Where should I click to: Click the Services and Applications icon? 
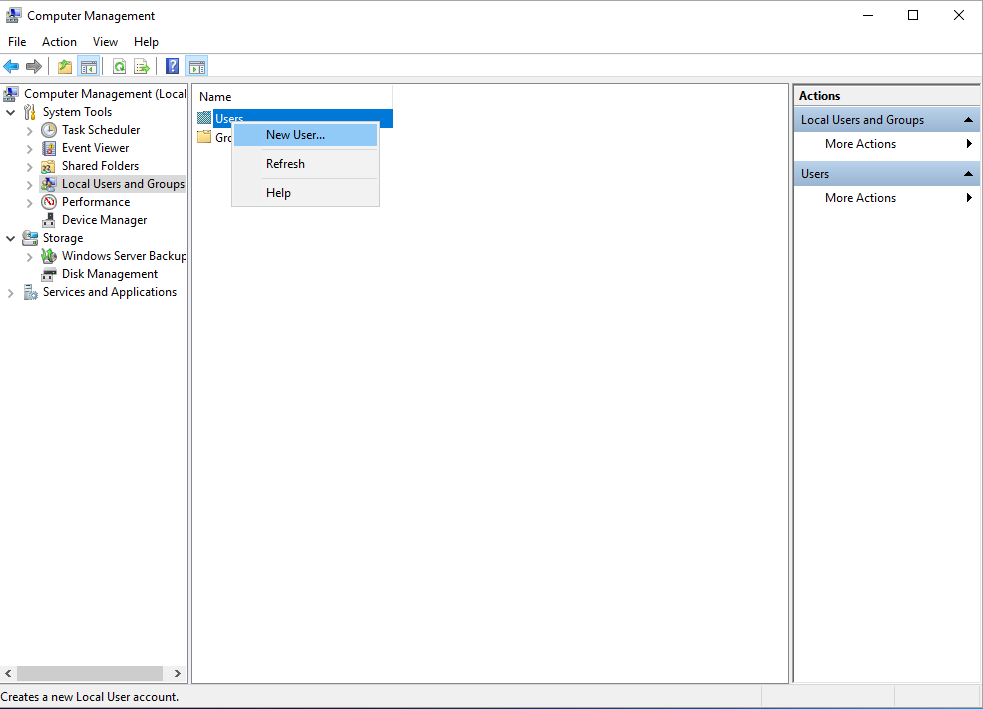(30, 292)
